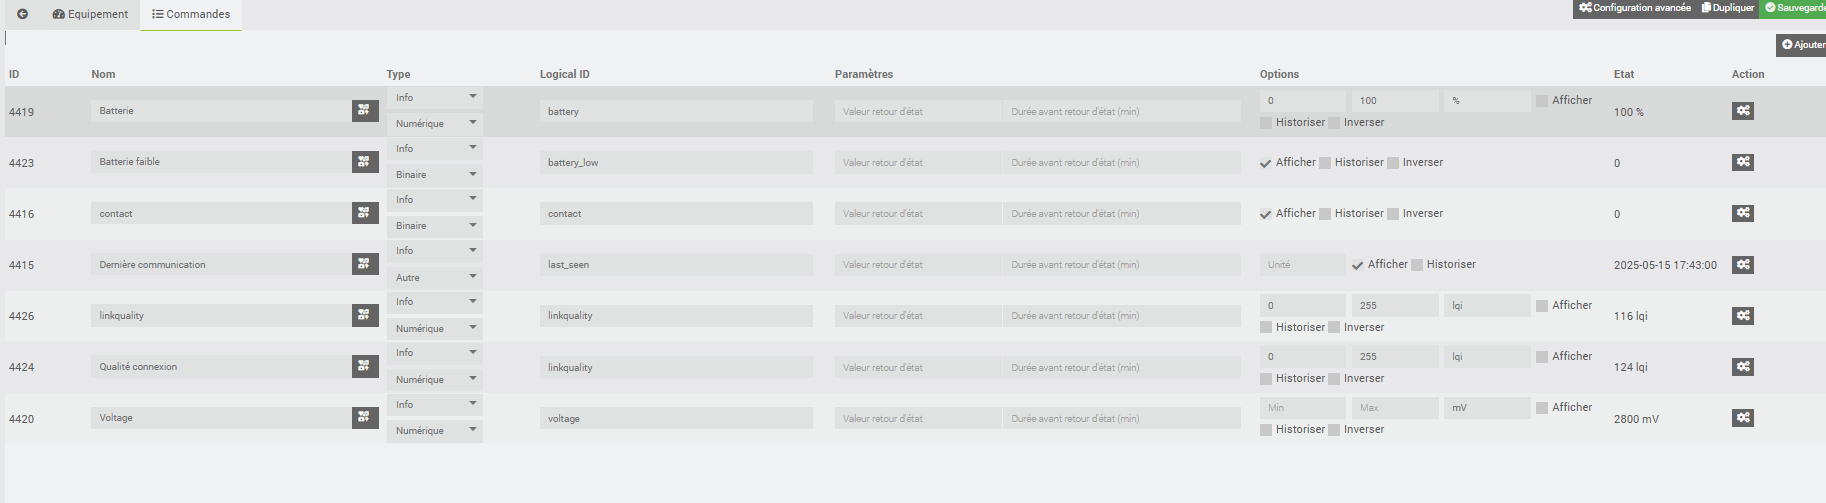Open advanced settings gears for Batterie row
Viewport: 1826px width, 503px height.
click(x=1743, y=111)
